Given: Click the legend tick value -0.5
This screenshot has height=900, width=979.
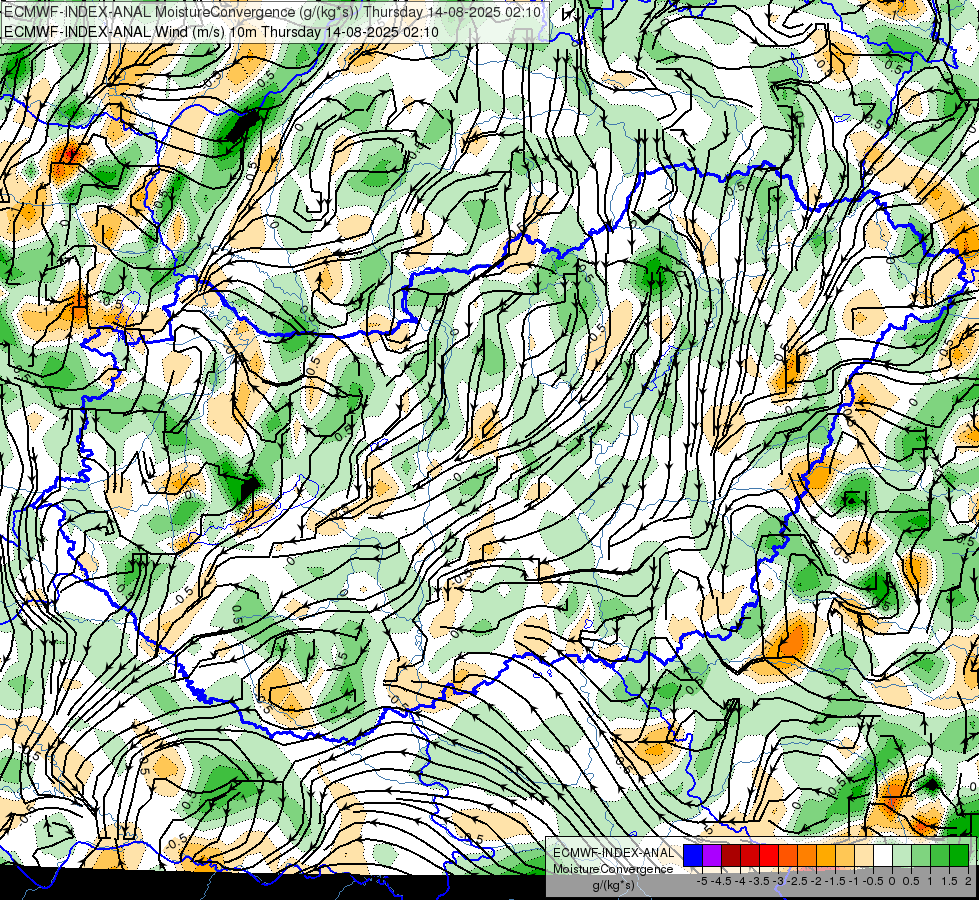Looking at the screenshot, I should [873, 881].
